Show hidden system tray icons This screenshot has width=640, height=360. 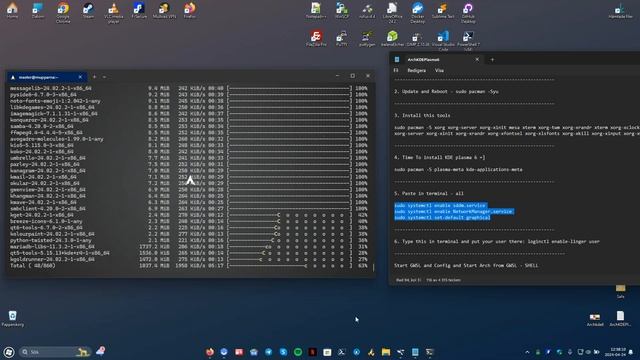[527, 352]
